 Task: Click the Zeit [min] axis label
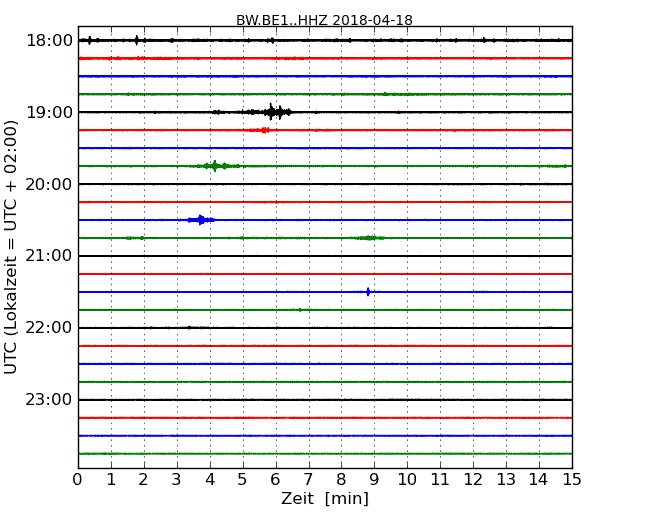[325, 498]
